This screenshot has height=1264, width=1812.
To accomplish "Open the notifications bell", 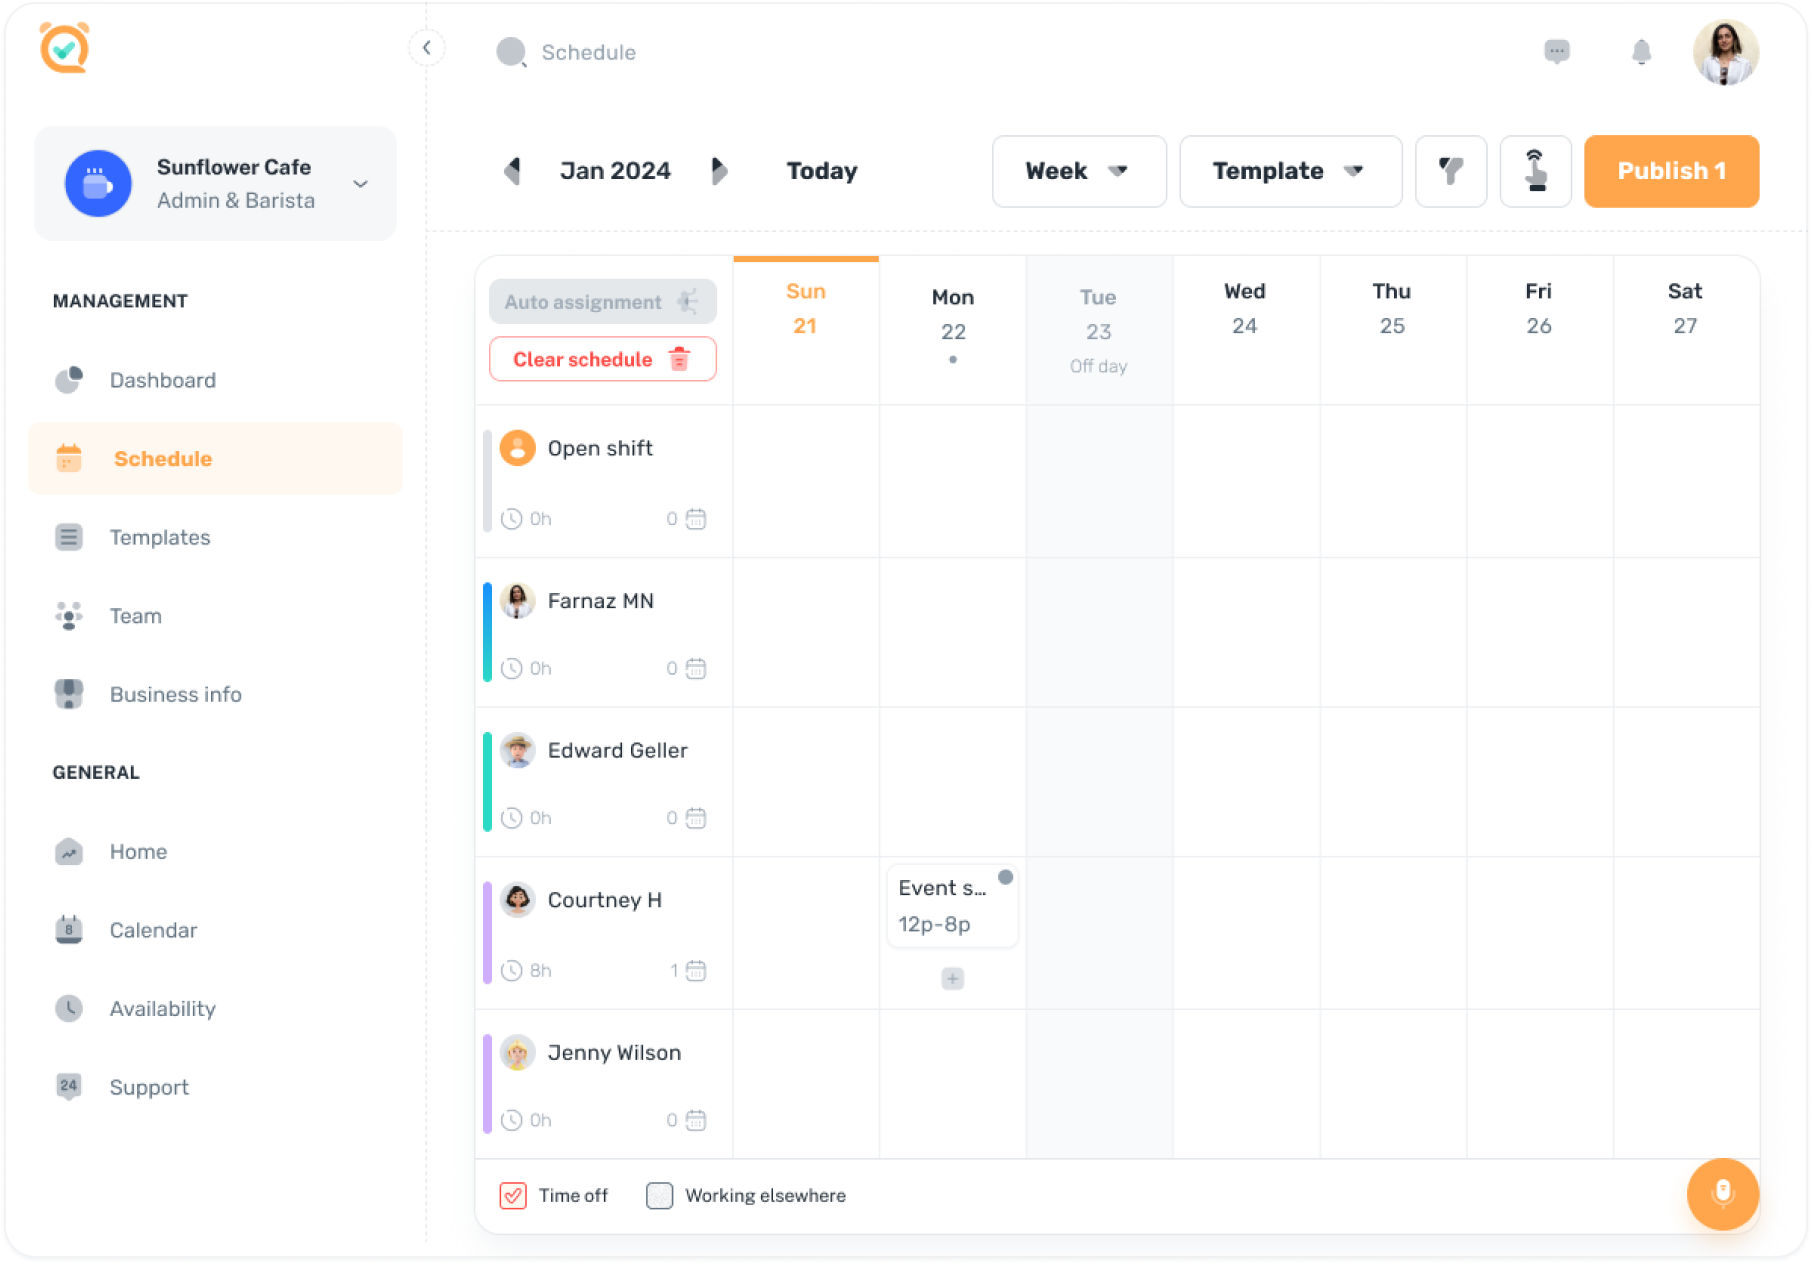I will 1641,52.
